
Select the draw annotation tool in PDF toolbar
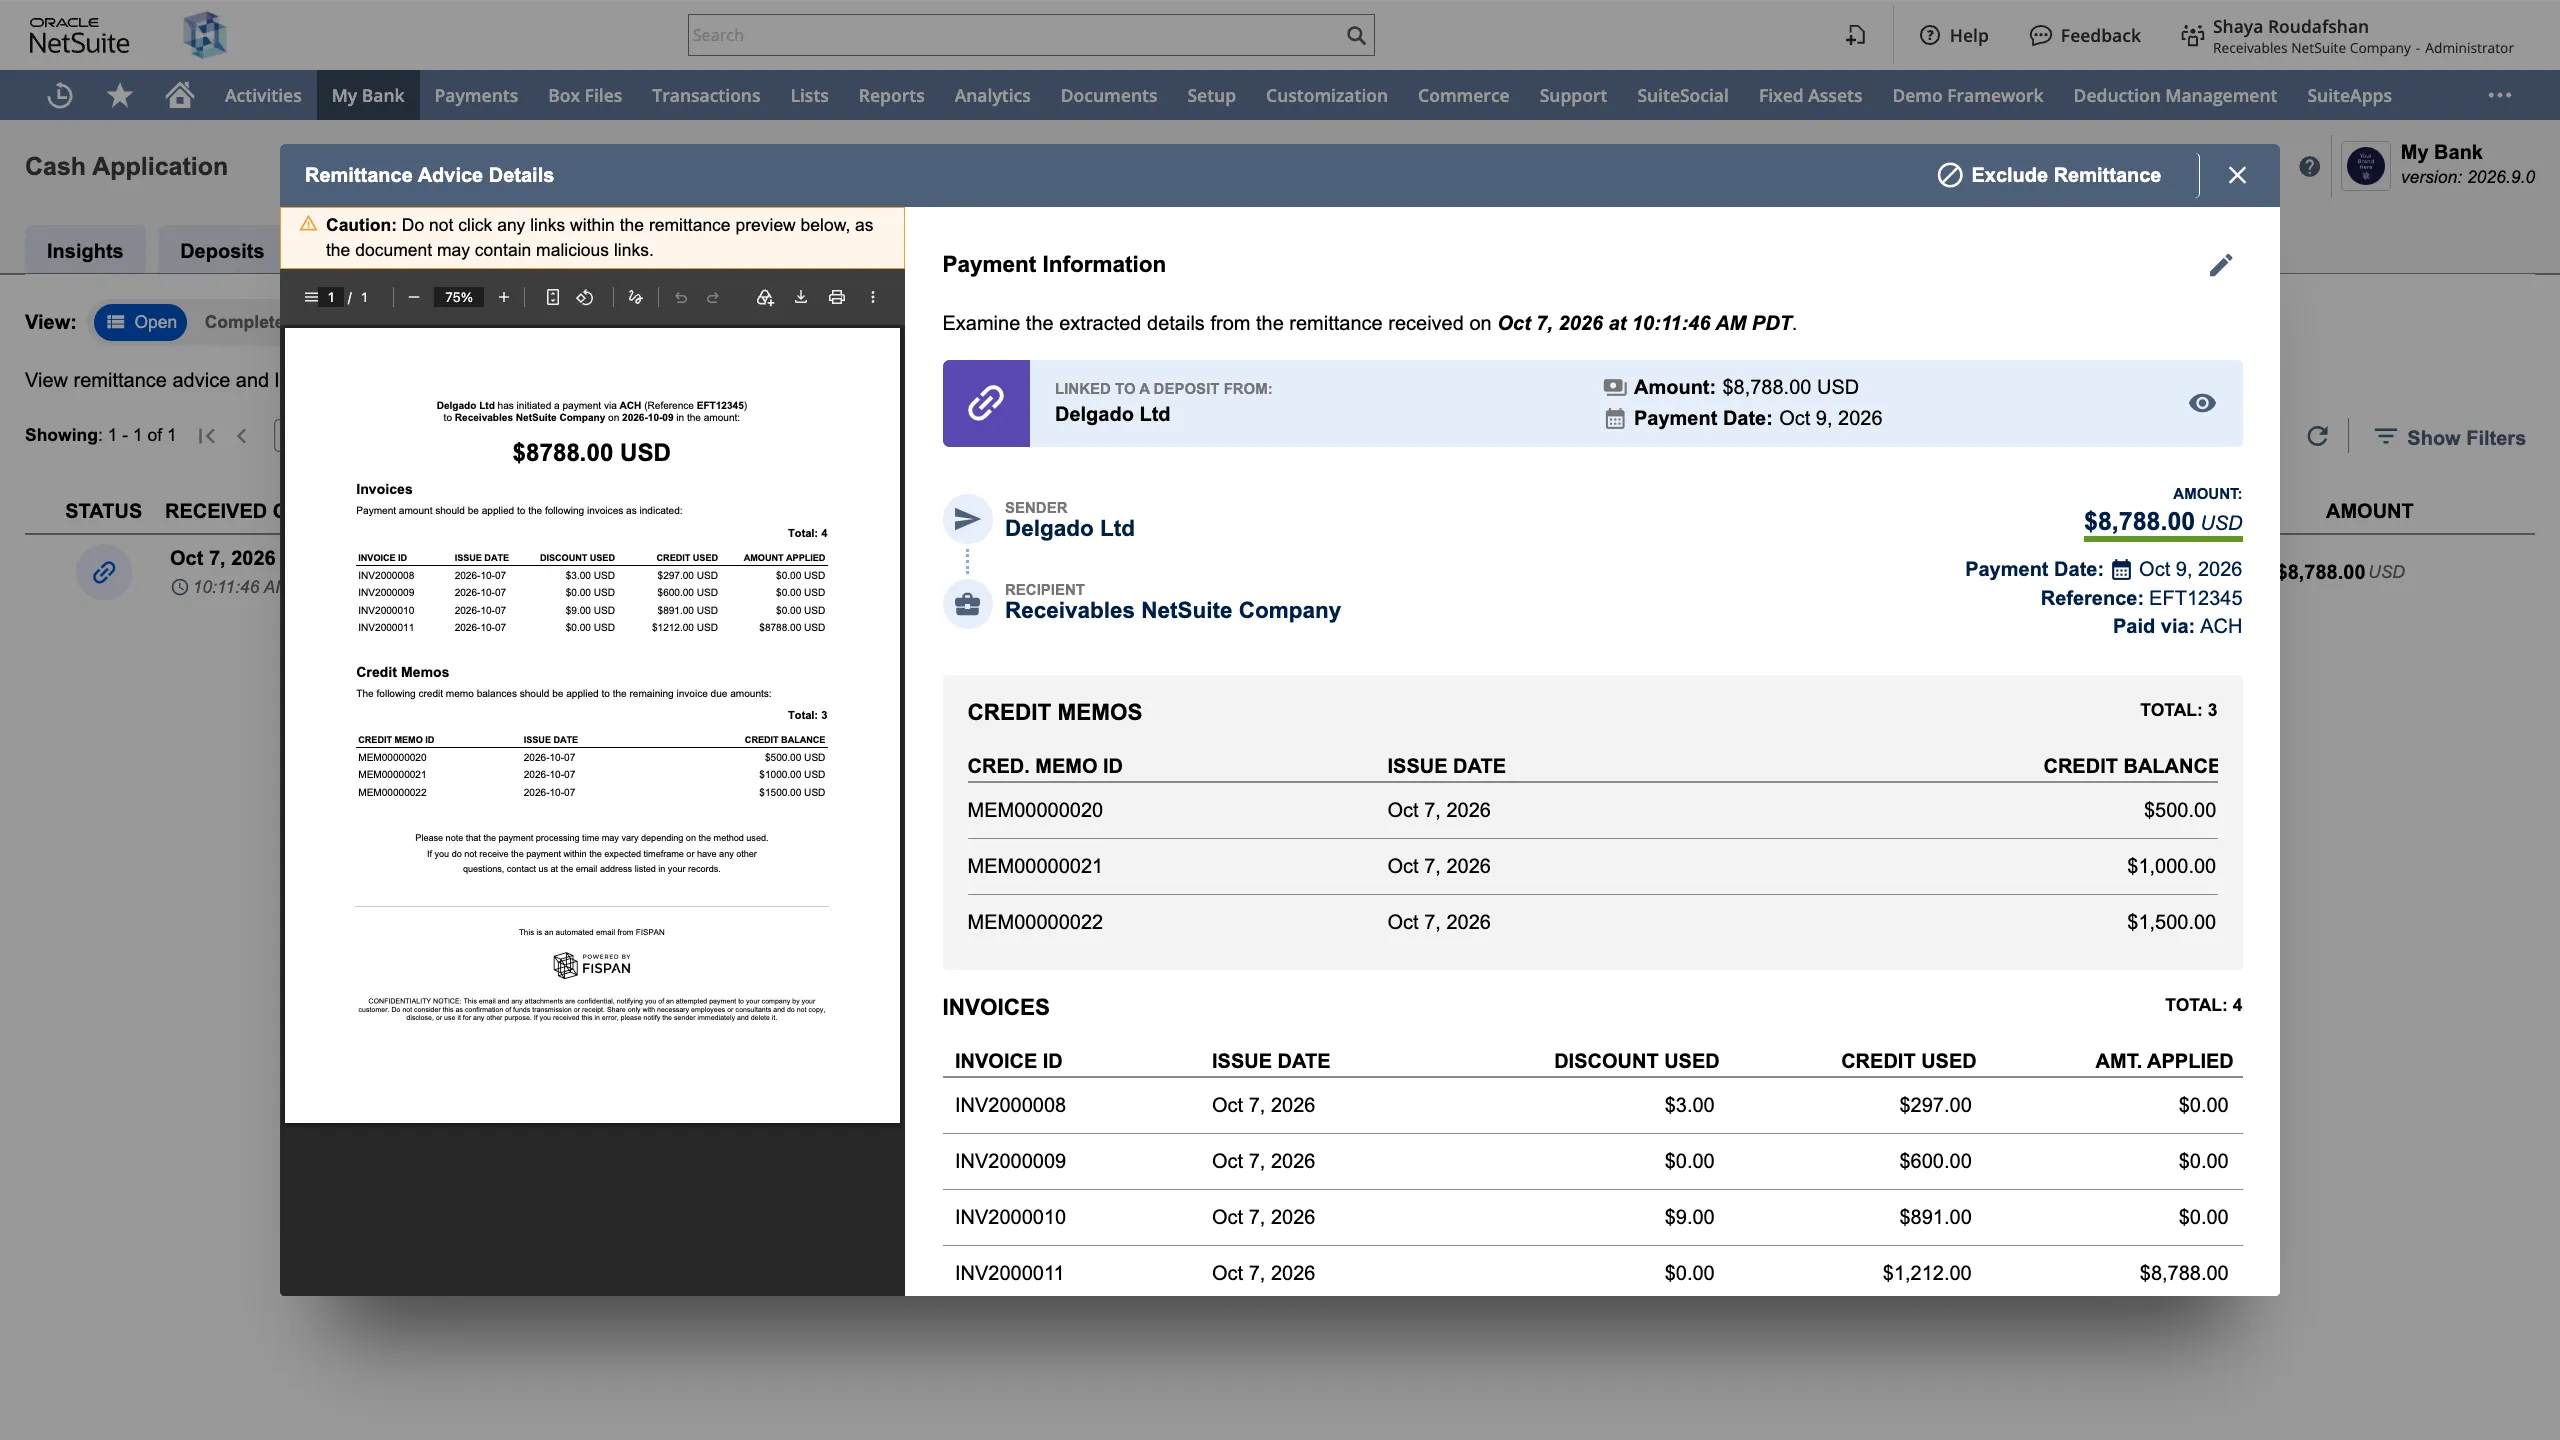pos(635,297)
